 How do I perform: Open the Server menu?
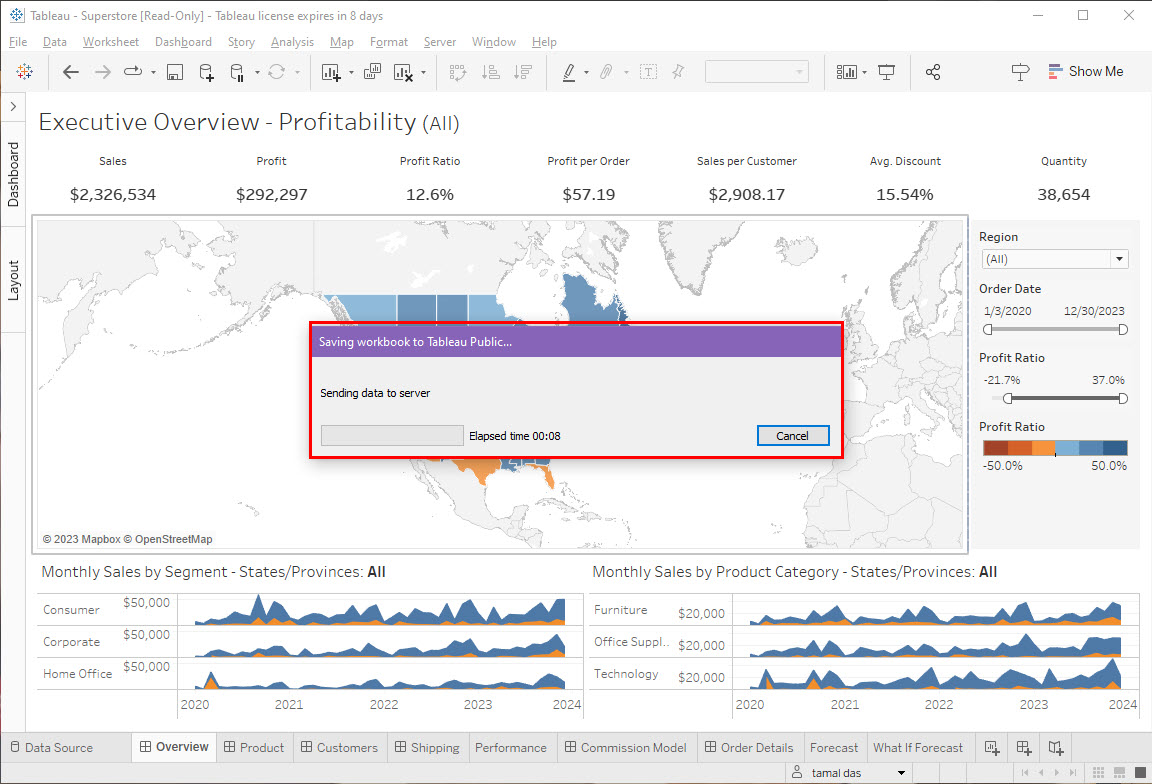pyautogui.click(x=440, y=42)
